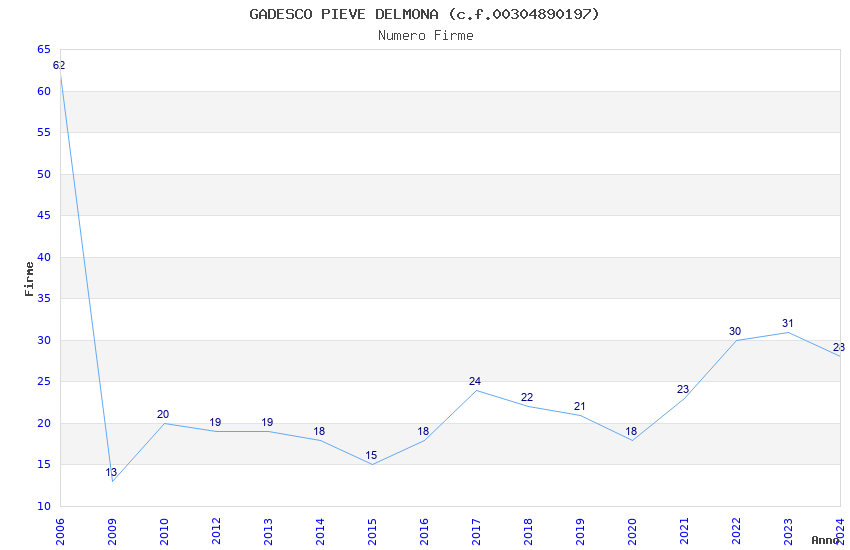Click y-axis tick value 30
850x550 pixels.
(x=44, y=340)
